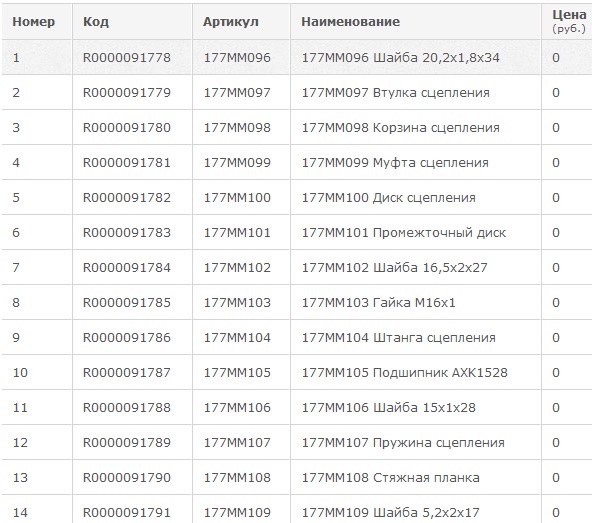Open 177MM098 Корзина сцепления entry
Screen dimensions: 592x523
point(400,128)
